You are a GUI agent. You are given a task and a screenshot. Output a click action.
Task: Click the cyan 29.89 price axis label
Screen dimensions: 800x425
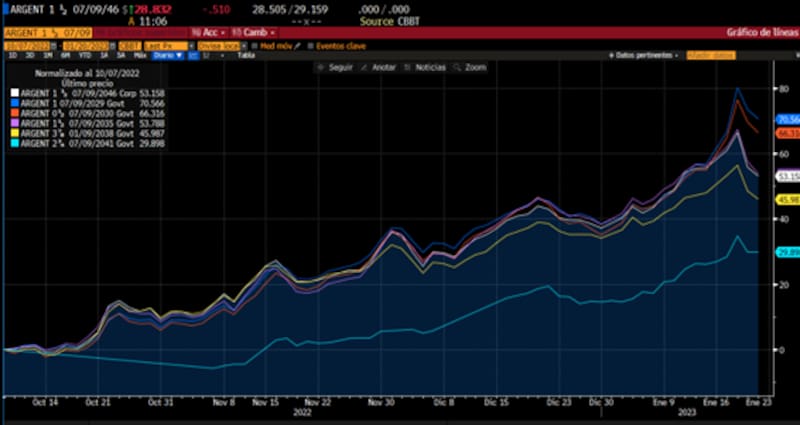pos(786,252)
